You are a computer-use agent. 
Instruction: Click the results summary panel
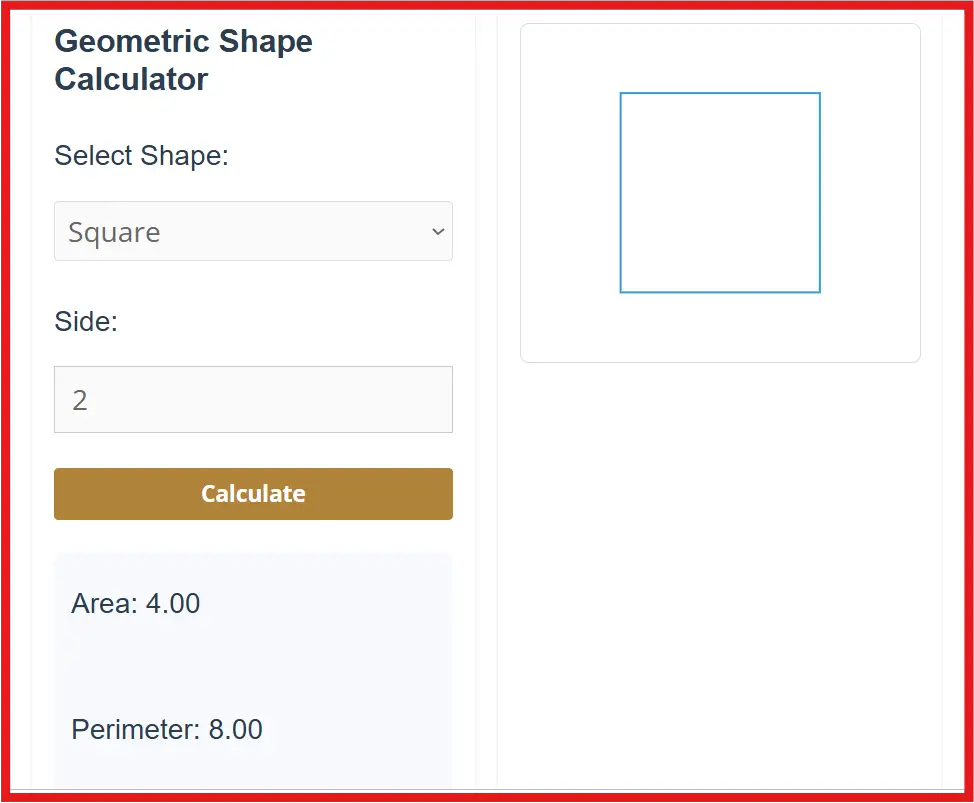(253, 665)
